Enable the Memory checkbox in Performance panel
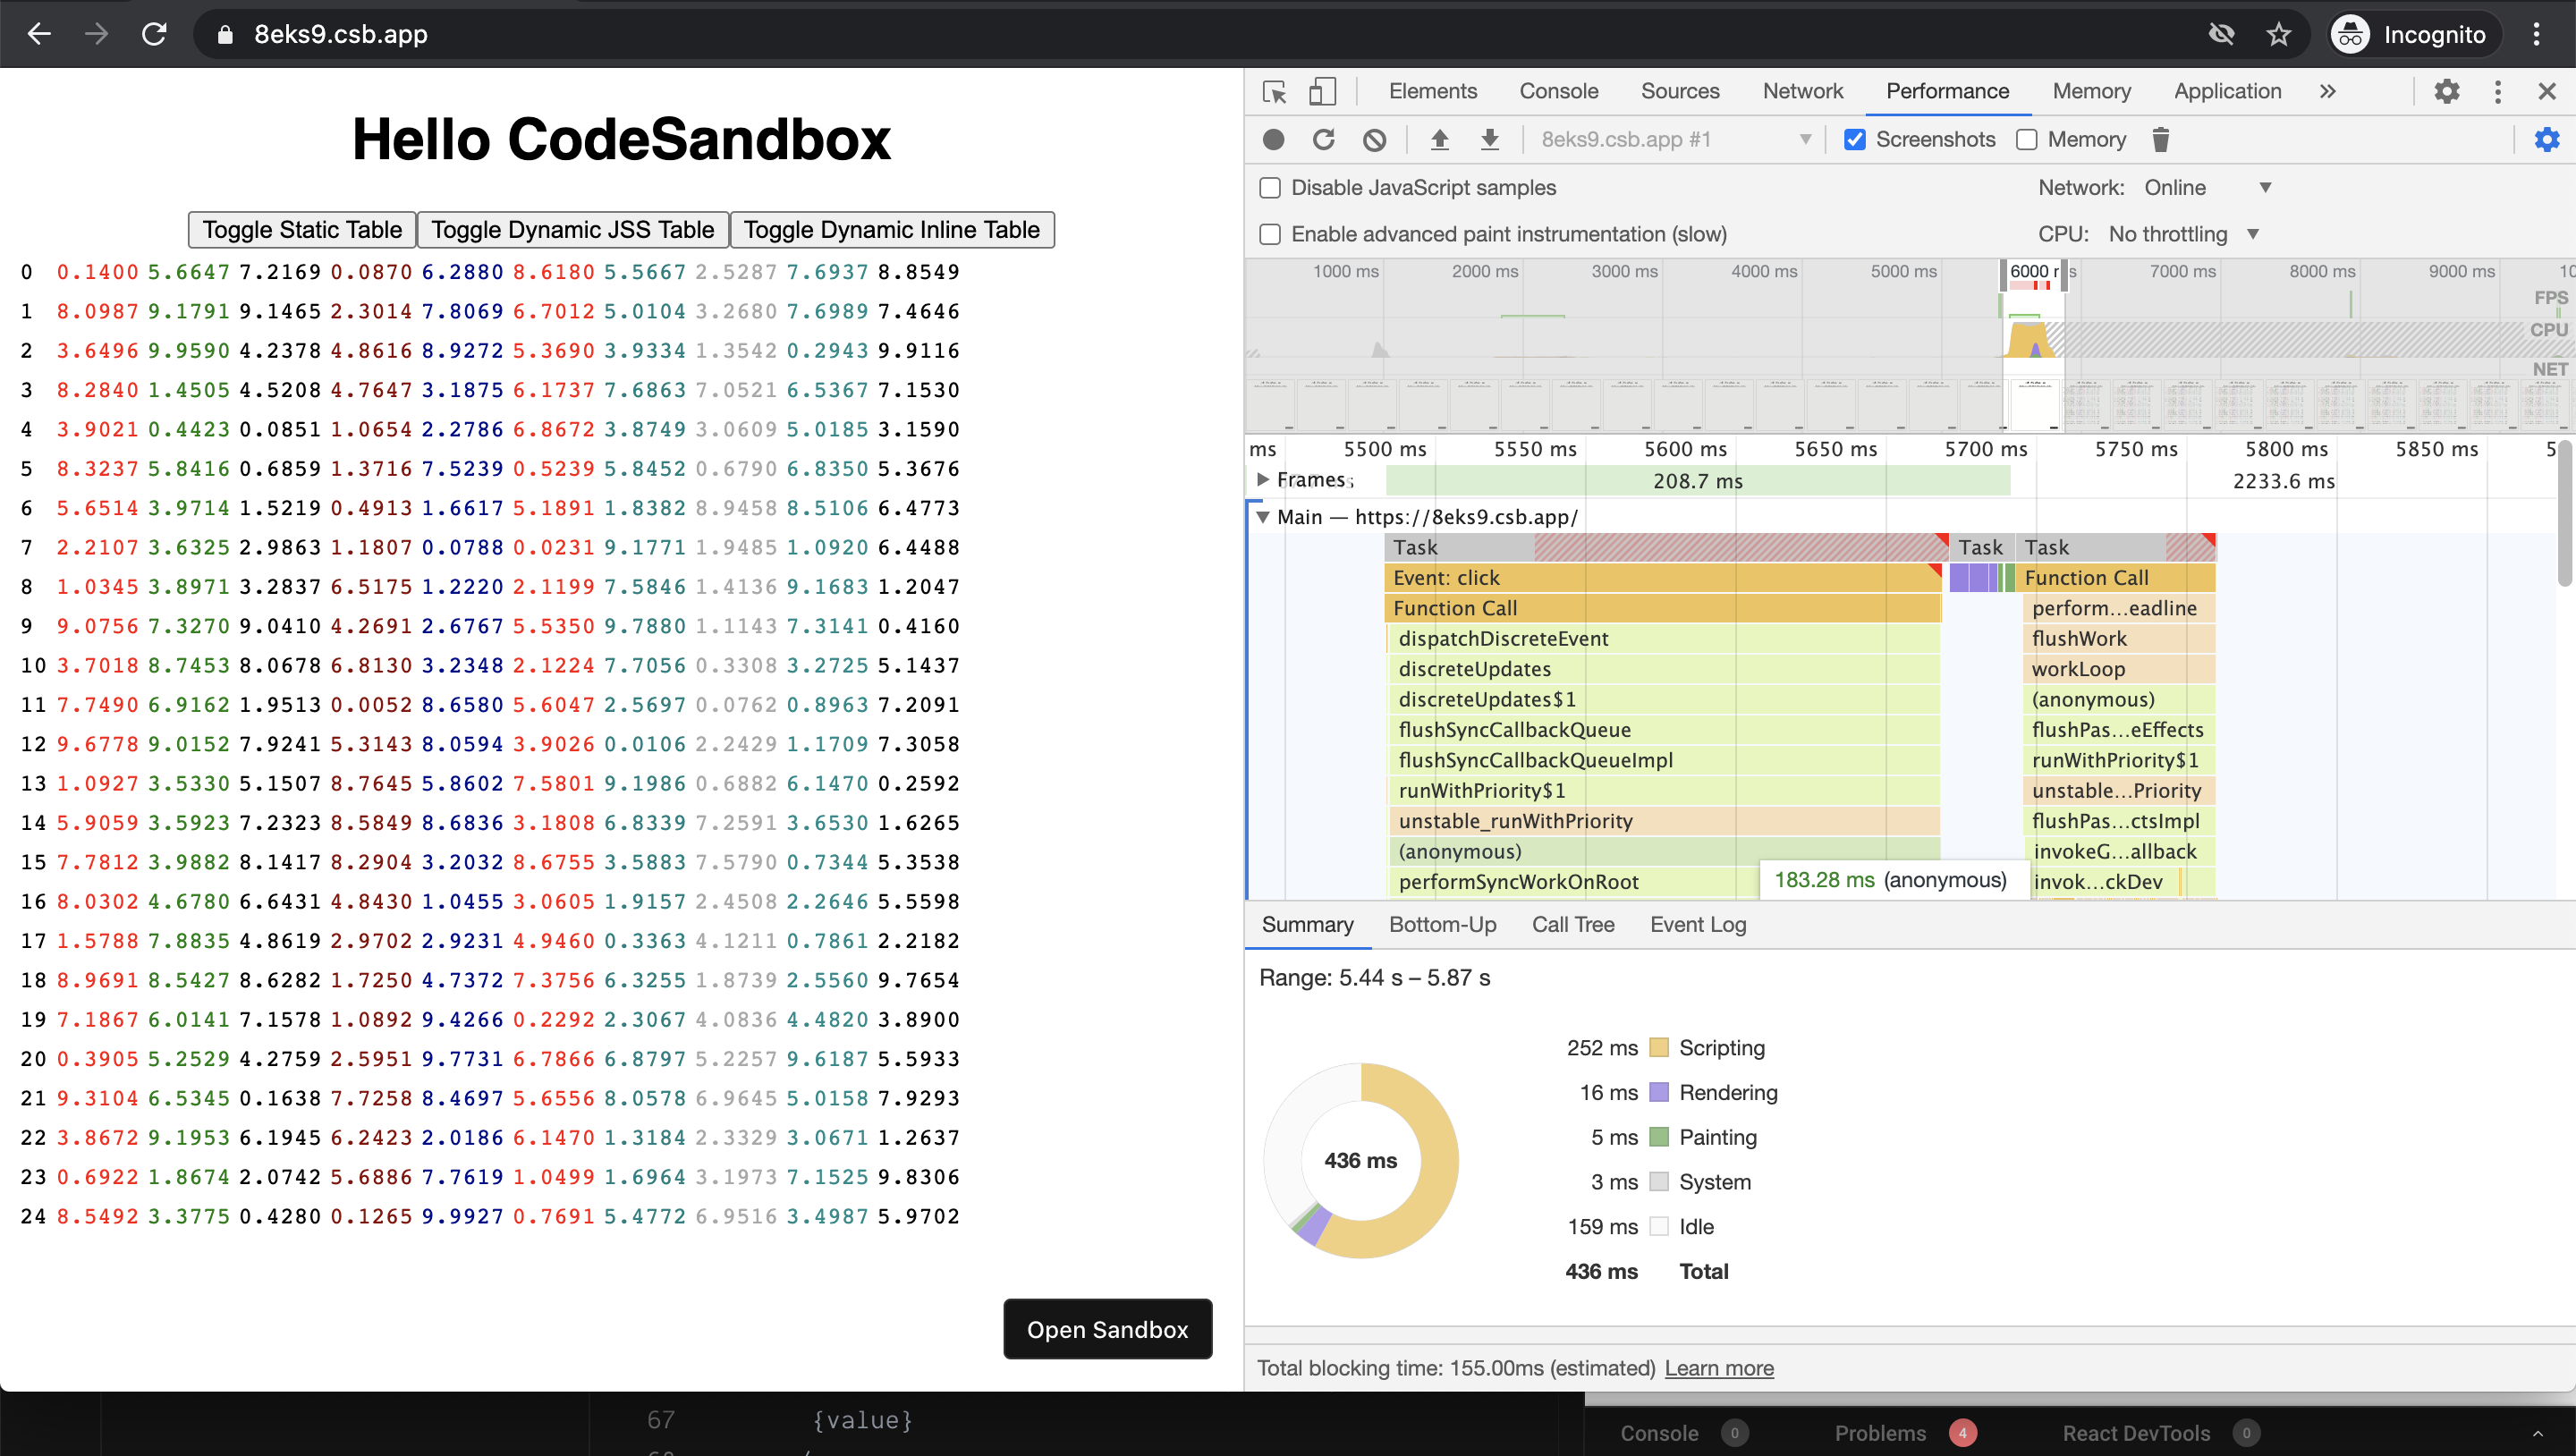 (2027, 139)
